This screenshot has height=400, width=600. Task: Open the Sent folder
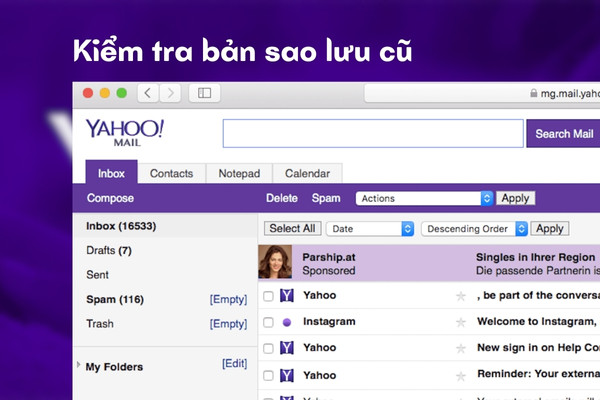pyautogui.click(x=97, y=275)
